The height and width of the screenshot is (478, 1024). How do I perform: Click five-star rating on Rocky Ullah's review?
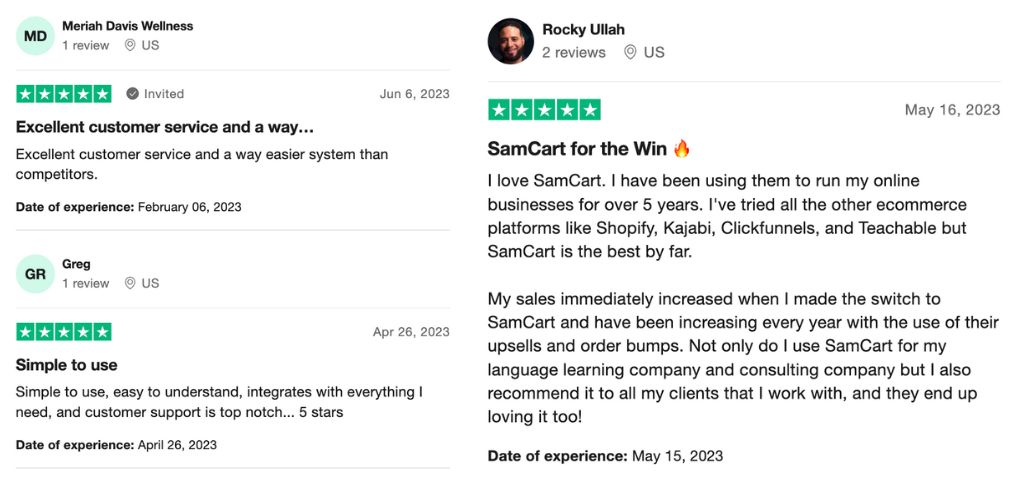(544, 110)
